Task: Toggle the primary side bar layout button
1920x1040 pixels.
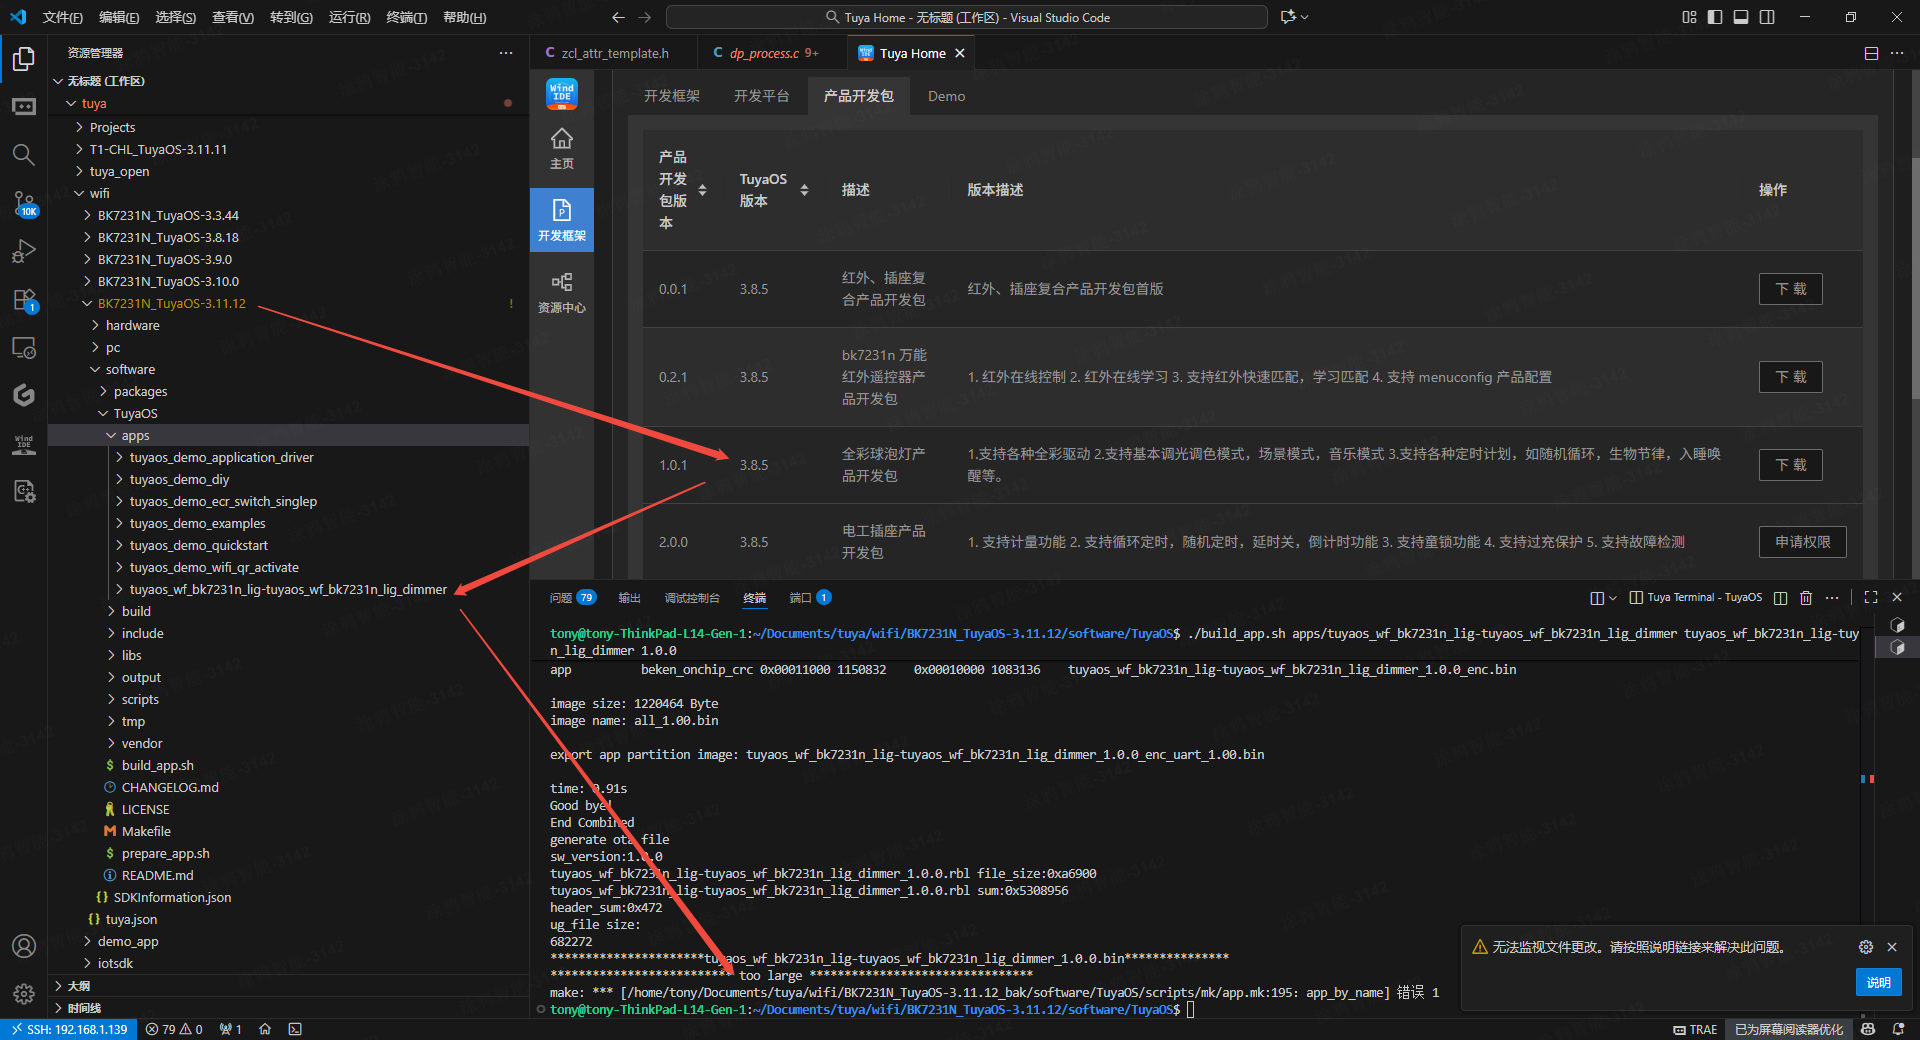Action: 1715,17
